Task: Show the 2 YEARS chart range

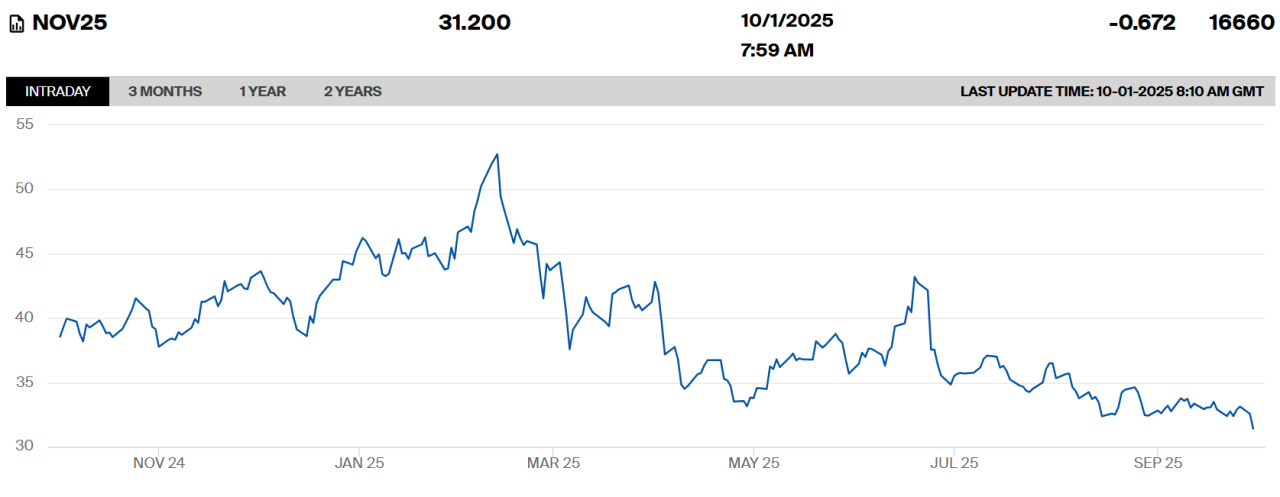Action: point(352,92)
